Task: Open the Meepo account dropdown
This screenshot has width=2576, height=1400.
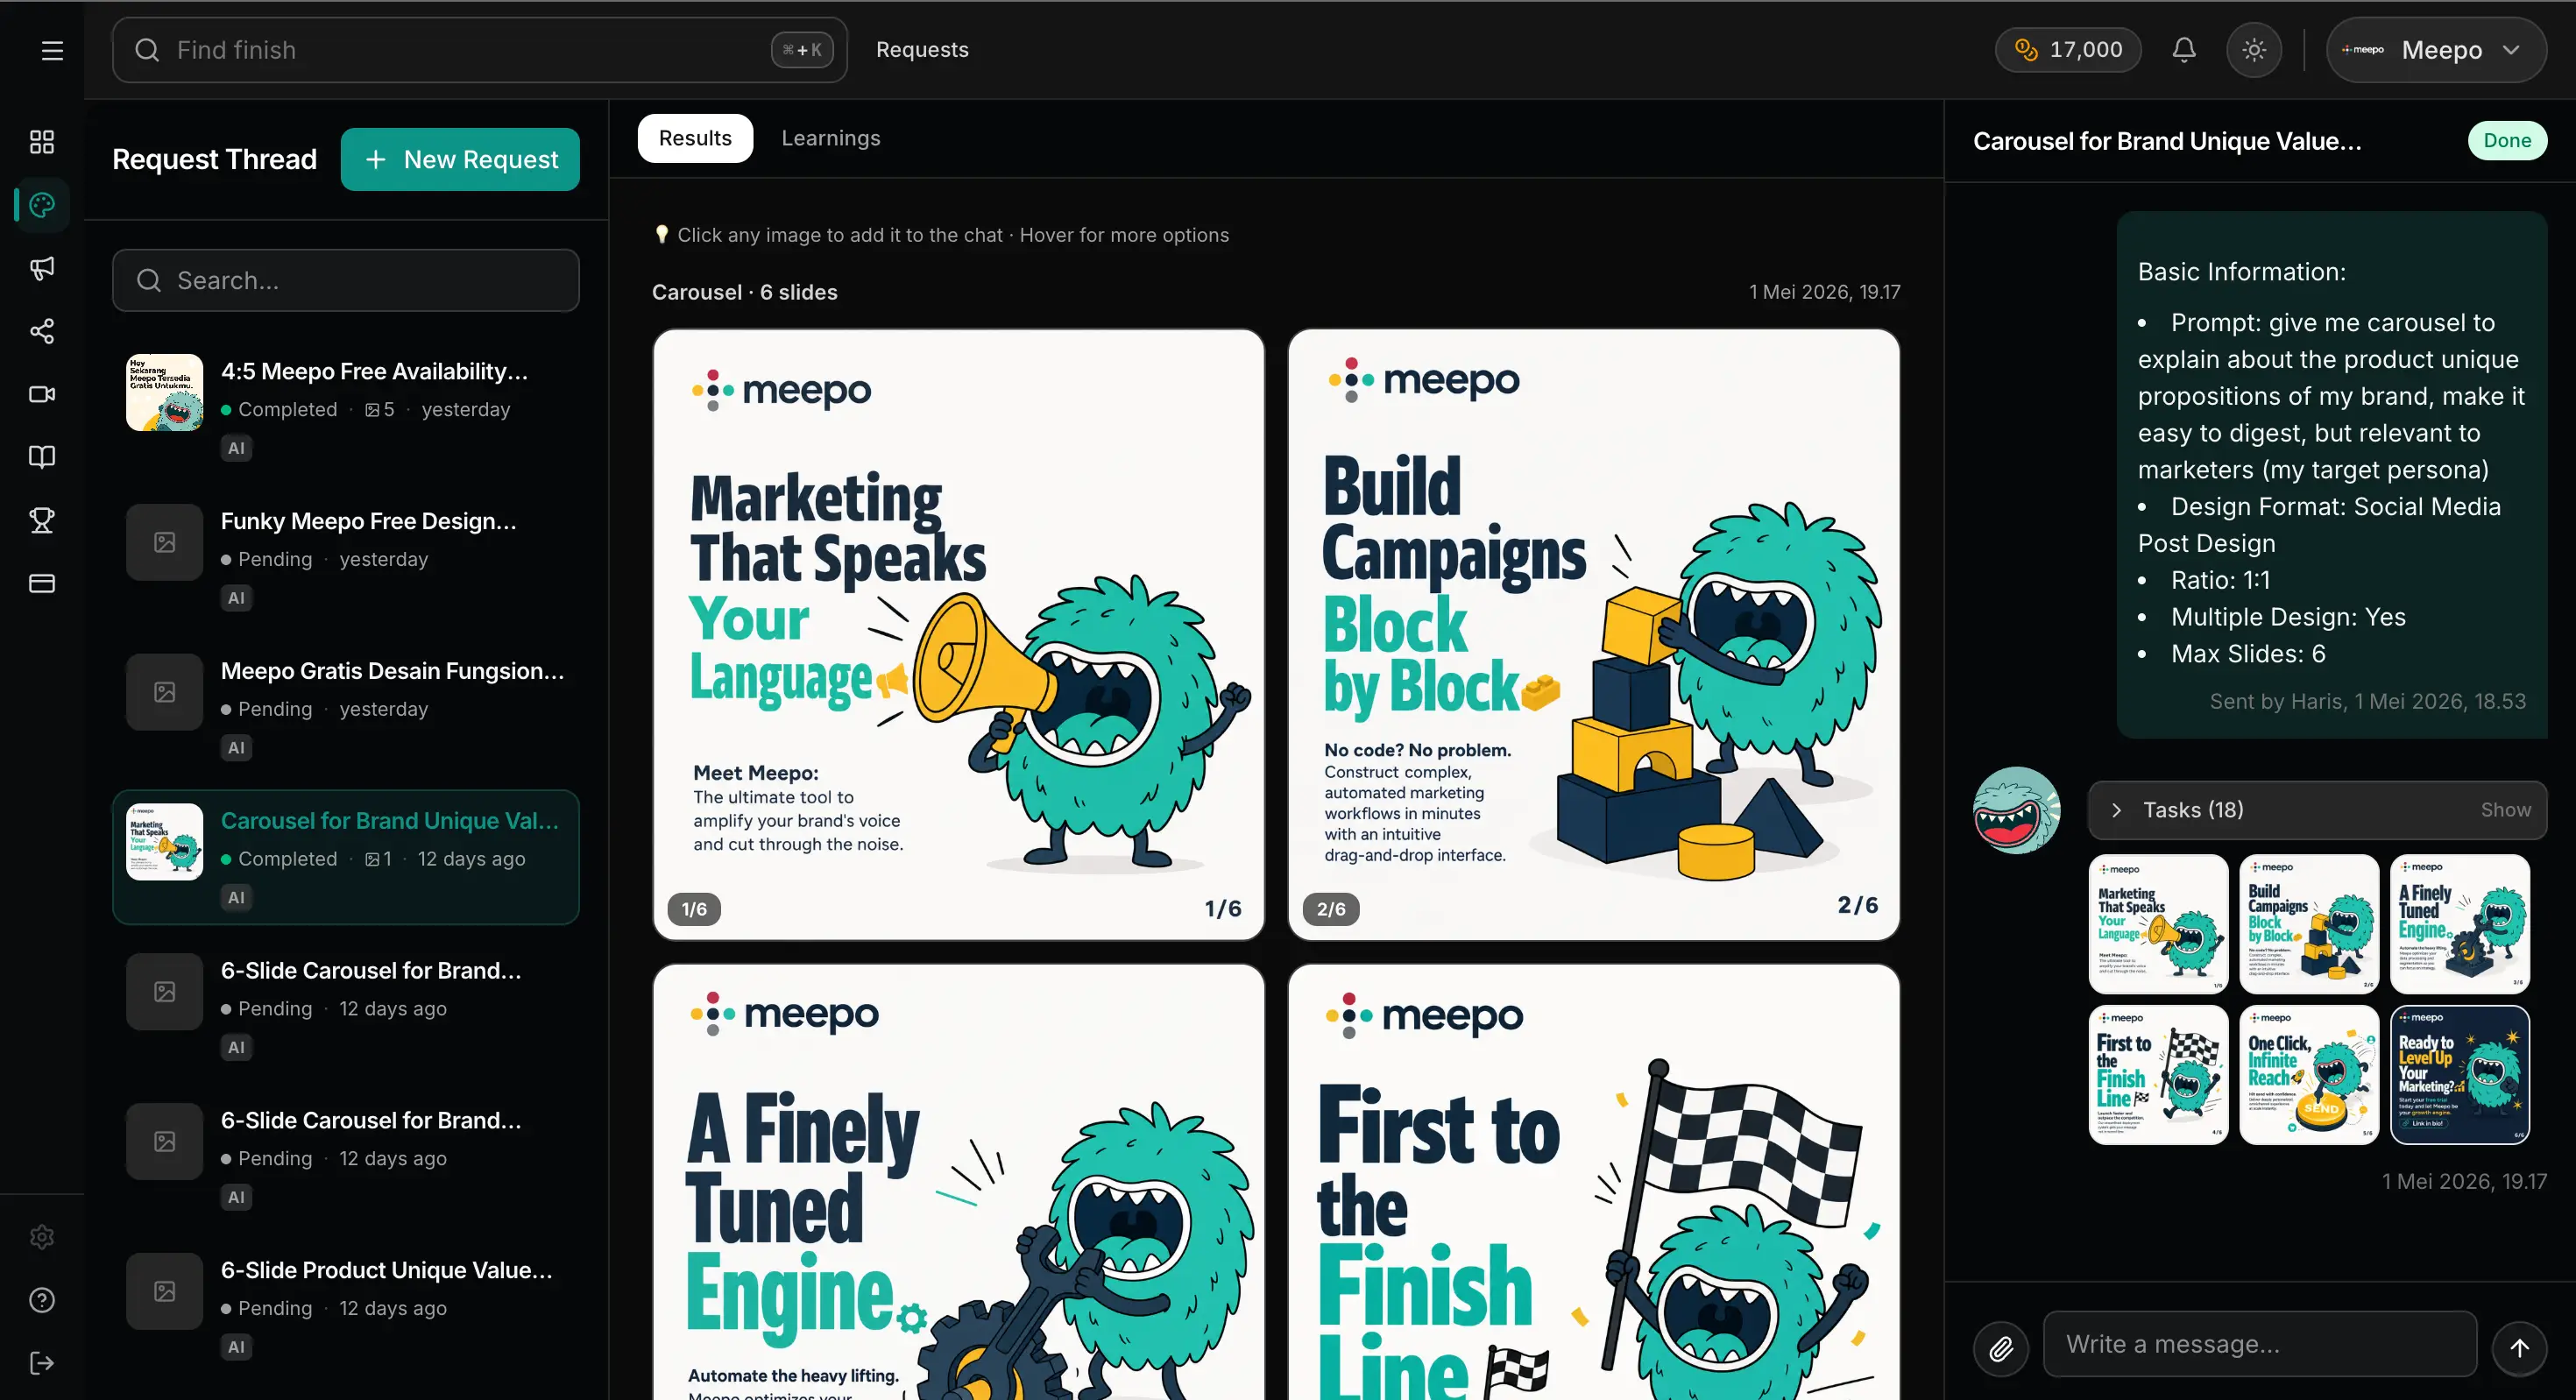Action: coord(2436,50)
